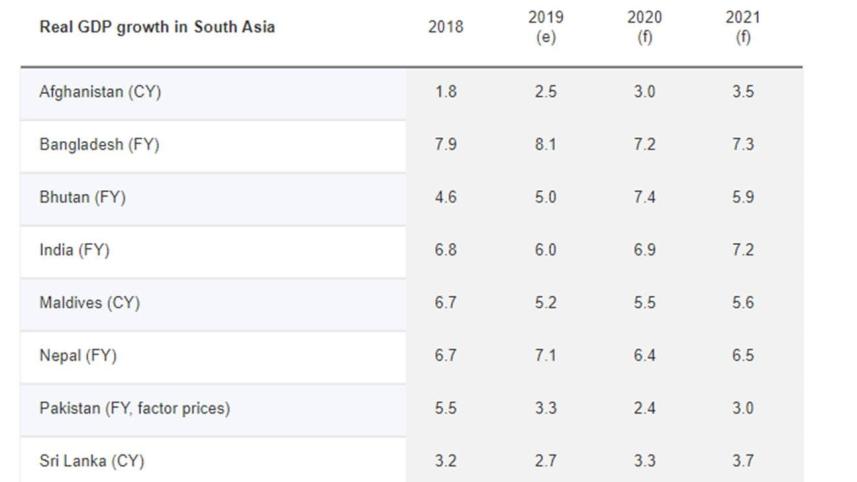The image size is (857, 482).
Task: Select the 2019 (e) column header
Action: 545,27
